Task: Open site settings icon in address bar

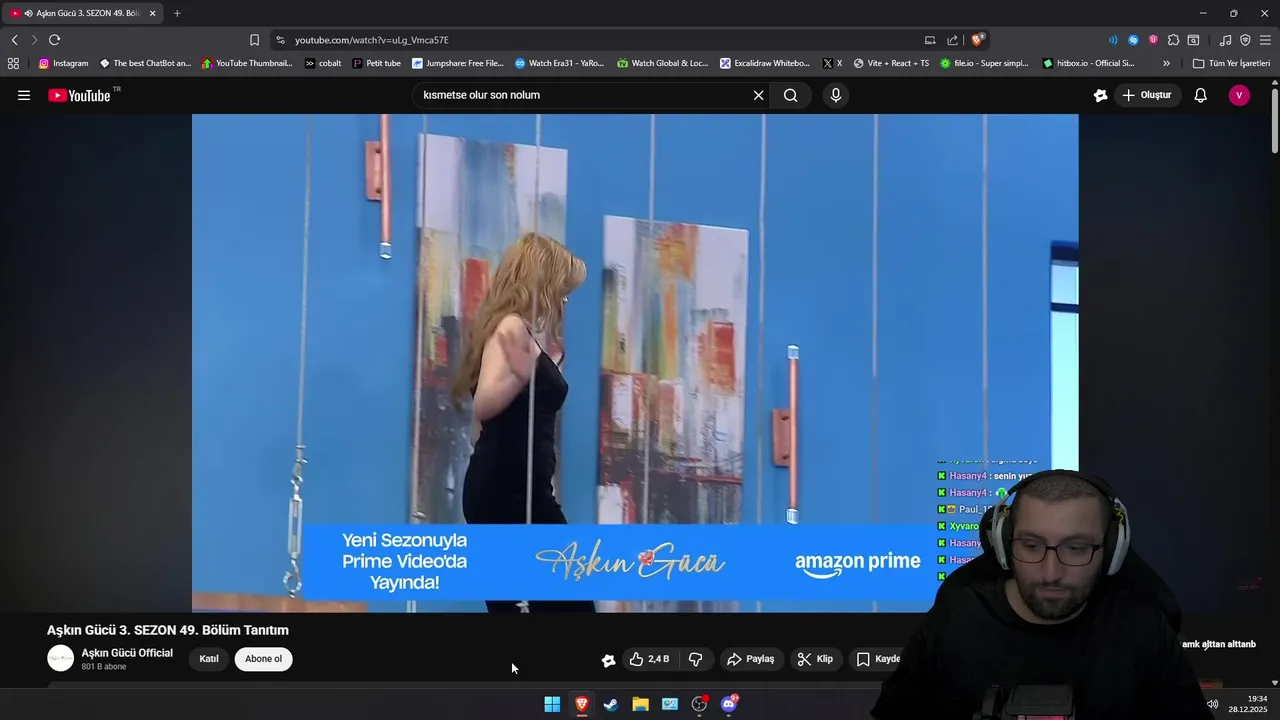Action: click(280, 40)
